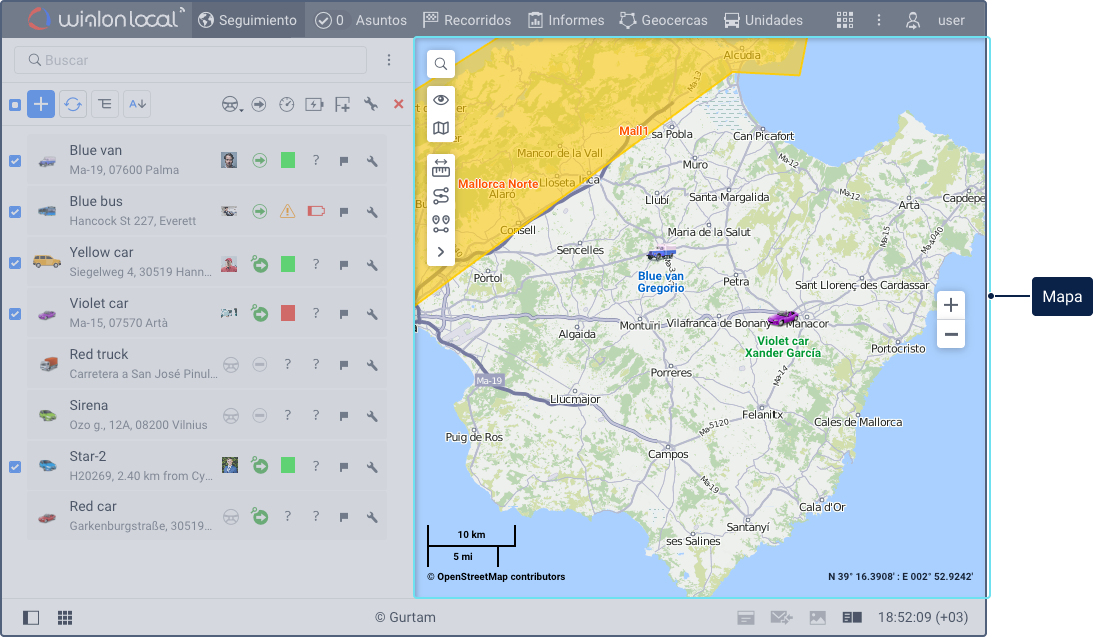The image size is (1096, 637).
Task: Select the distance measurement ruler tool
Action: pos(441,169)
